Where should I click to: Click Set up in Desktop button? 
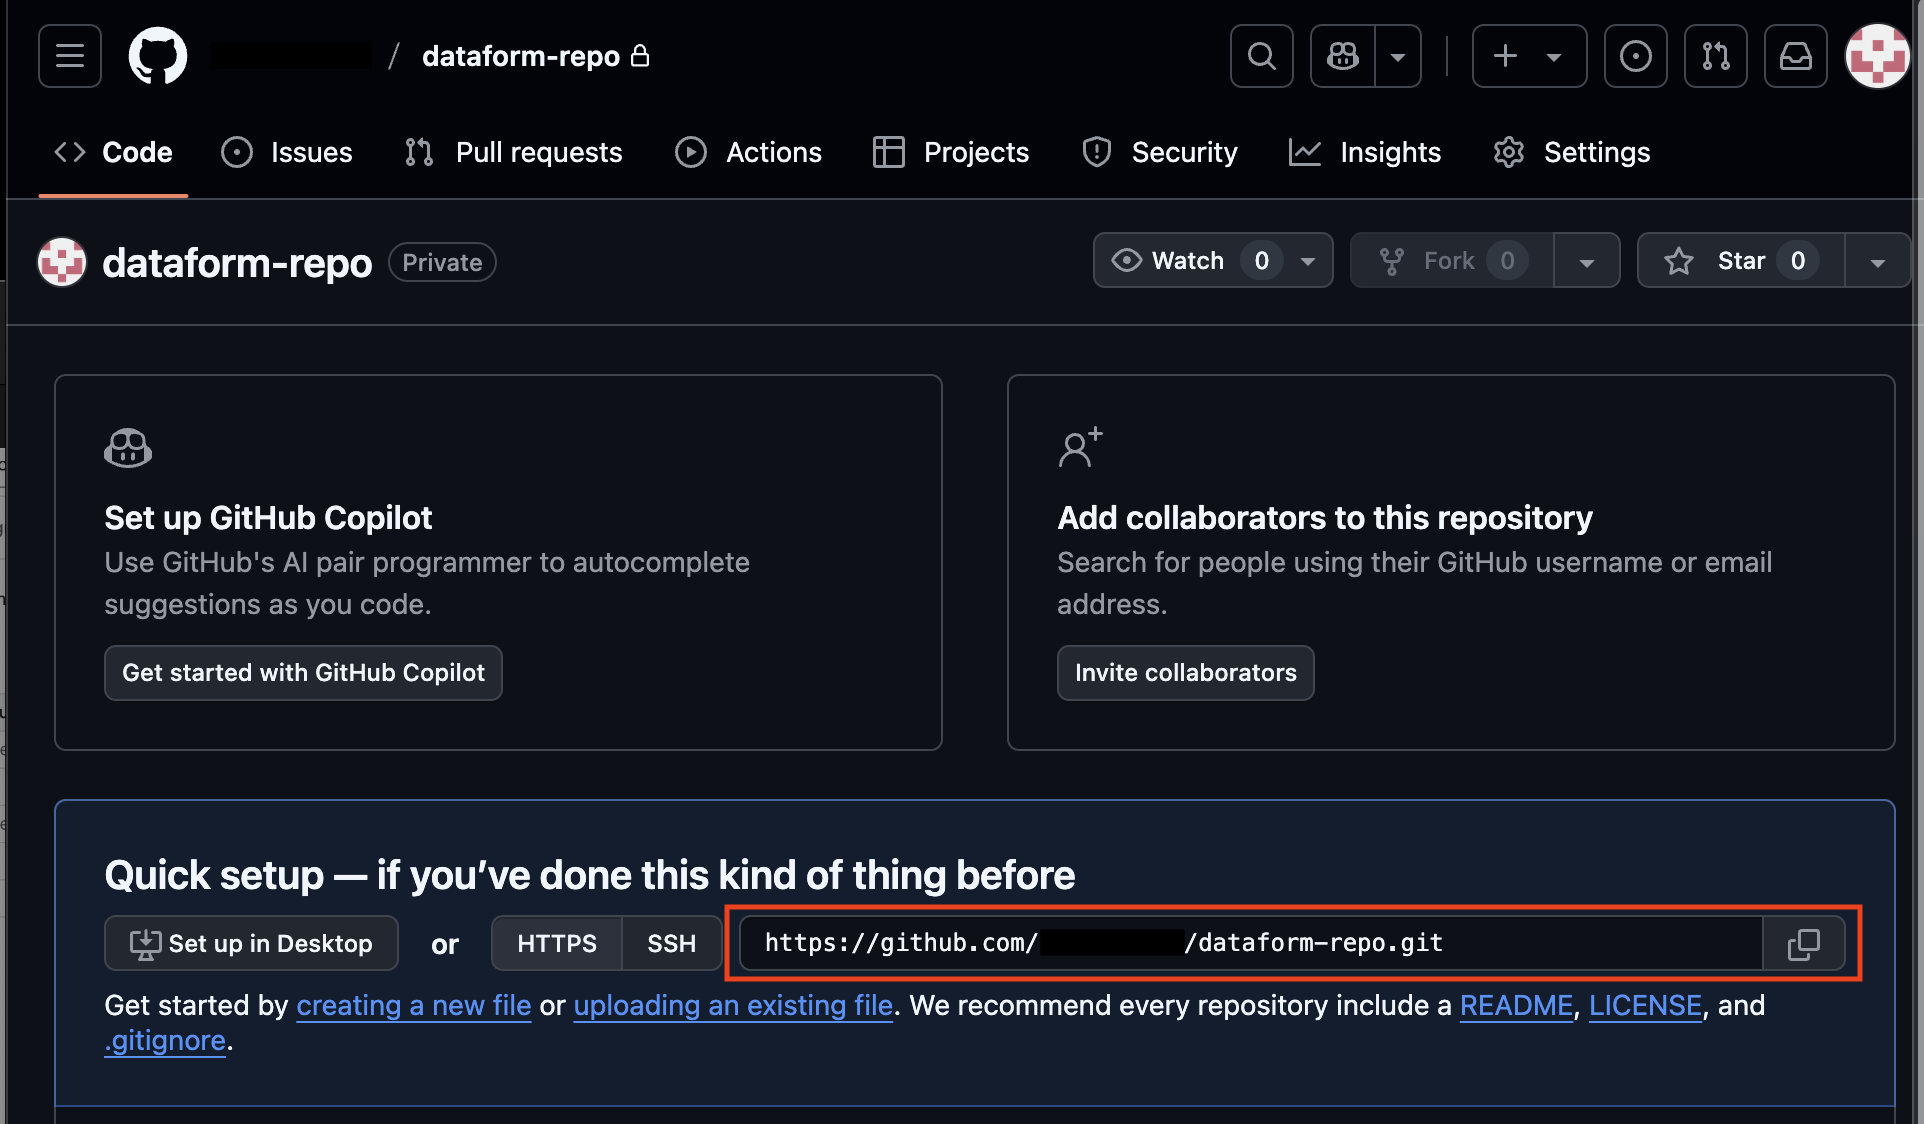tap(251, 943)
